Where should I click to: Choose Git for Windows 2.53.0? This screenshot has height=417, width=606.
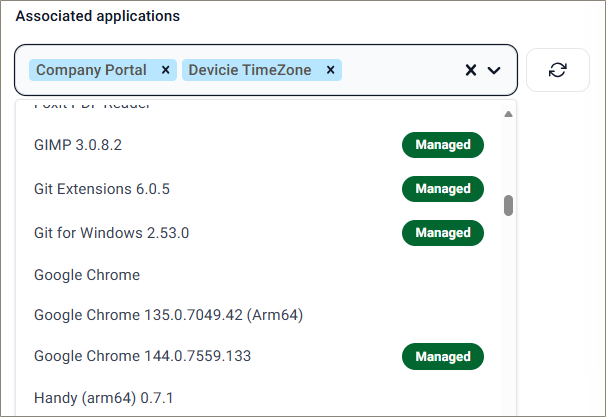coord(111,233)
